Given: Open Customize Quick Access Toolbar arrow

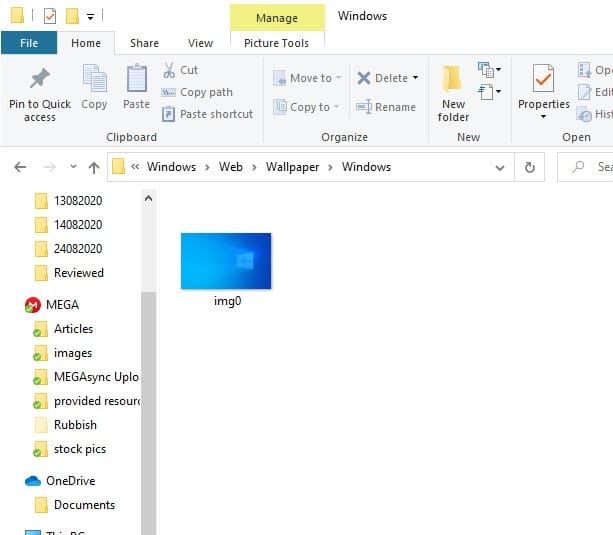Looking at the screenshot, I should [x=90, y=17].
